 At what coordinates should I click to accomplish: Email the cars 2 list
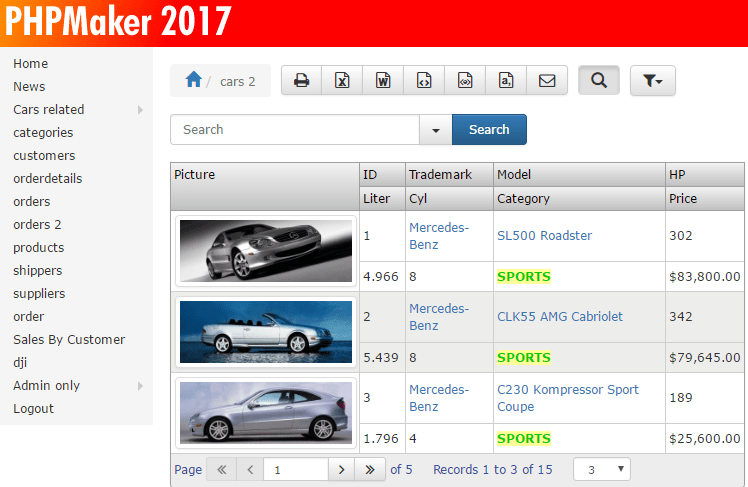point(547,81)
